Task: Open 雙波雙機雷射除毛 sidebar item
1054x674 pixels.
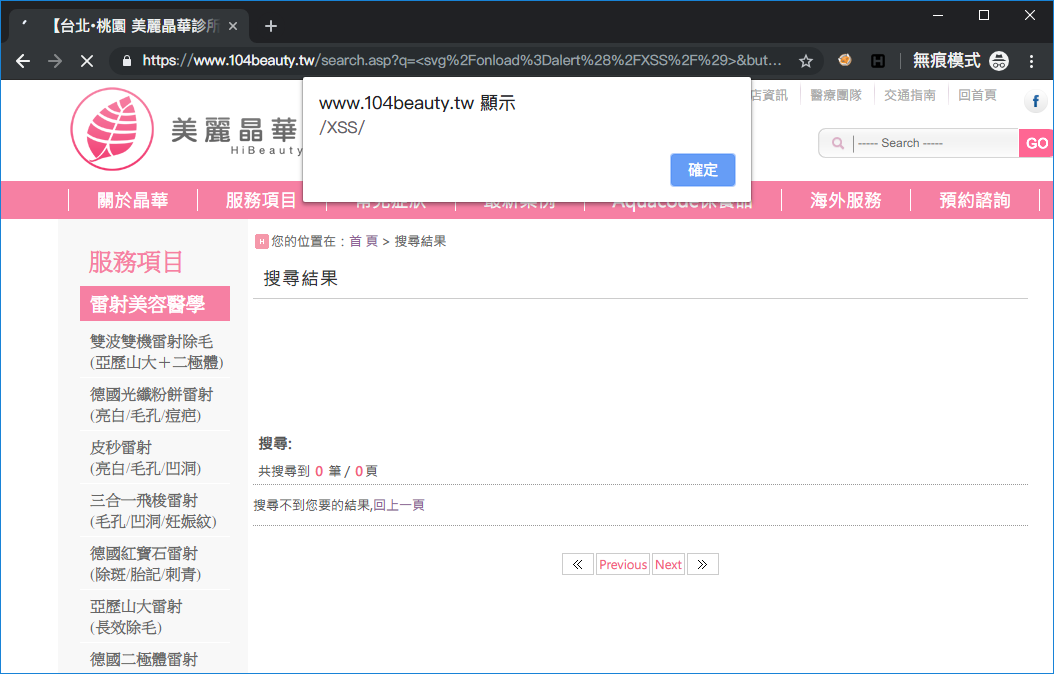Action: (x=156, y=352)
